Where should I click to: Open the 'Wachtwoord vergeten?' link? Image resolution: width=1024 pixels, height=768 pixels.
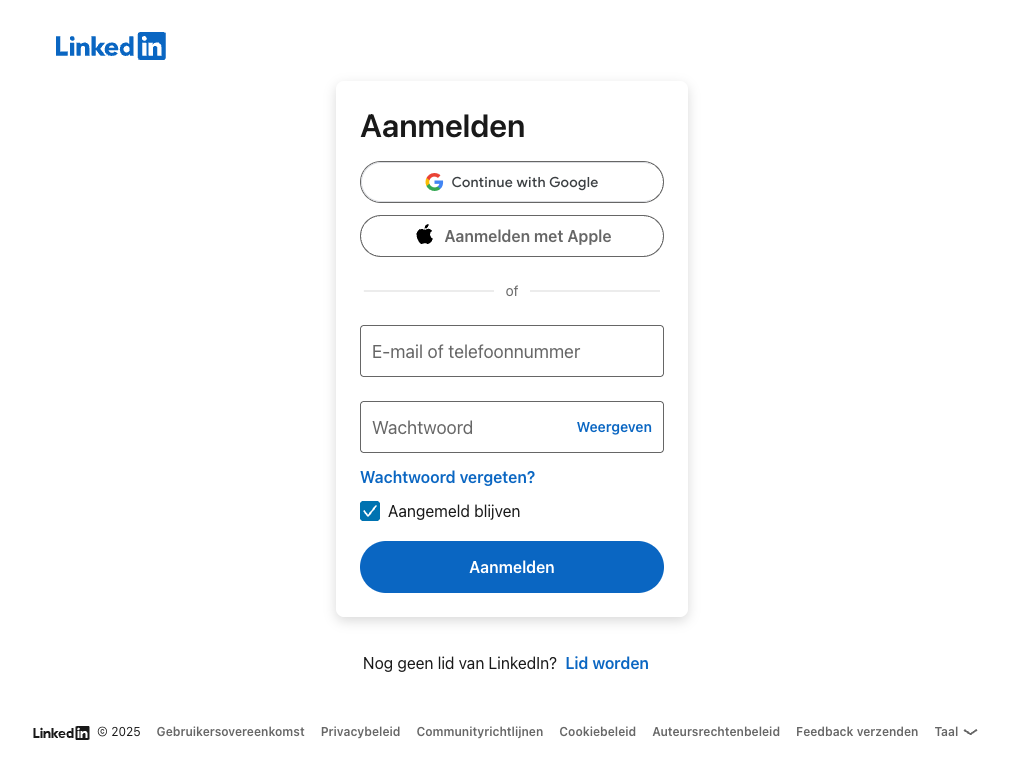tap(447, 477)
